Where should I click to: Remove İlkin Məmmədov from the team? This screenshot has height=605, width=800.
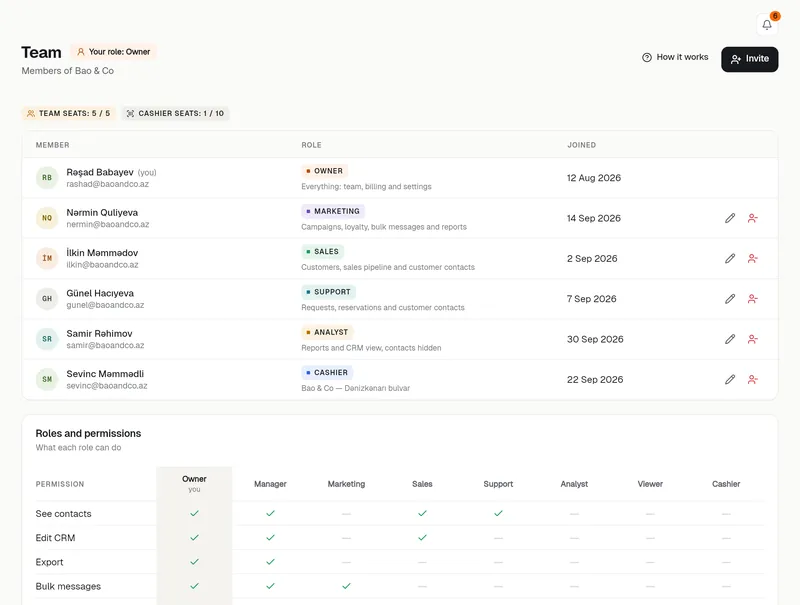point(753,259)
